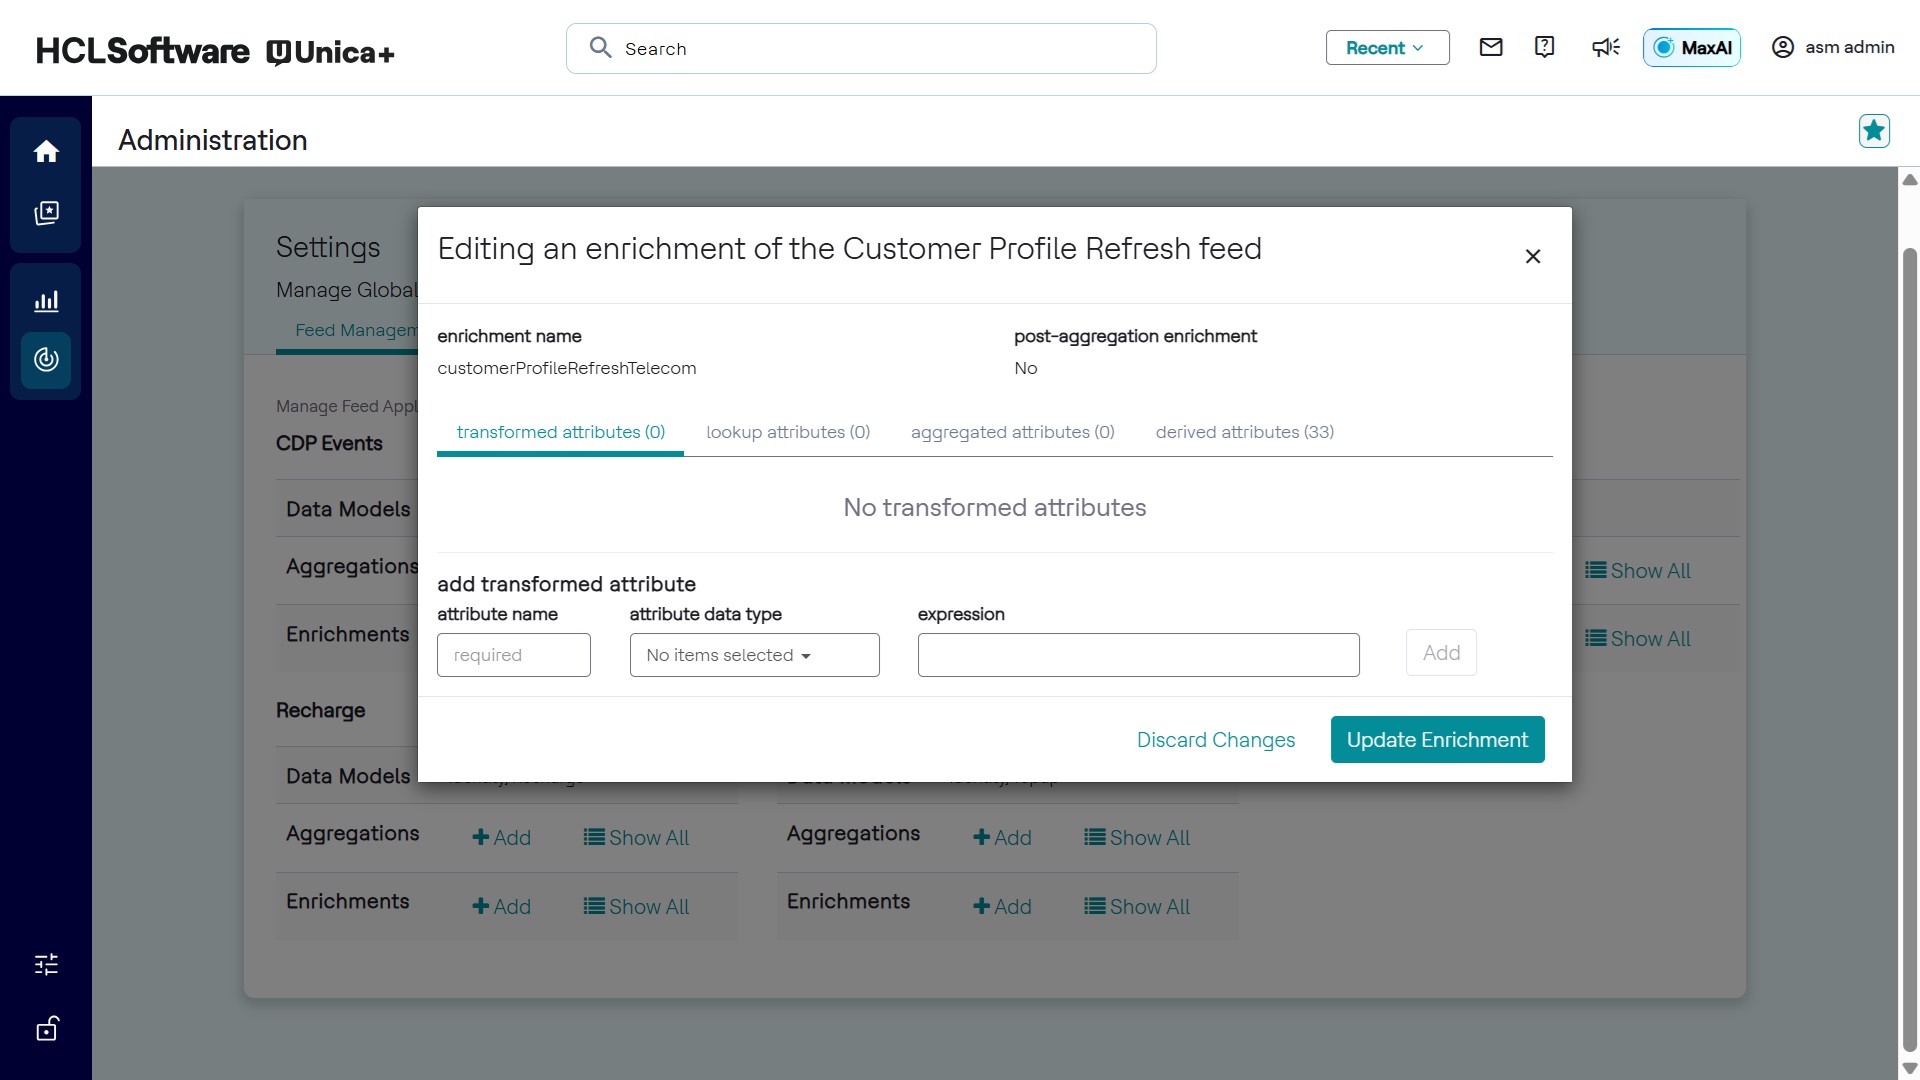The width and height of the screenshot is (1920, 1080).
Task: Click Update Enrichment button
Action: (1437, 740)
